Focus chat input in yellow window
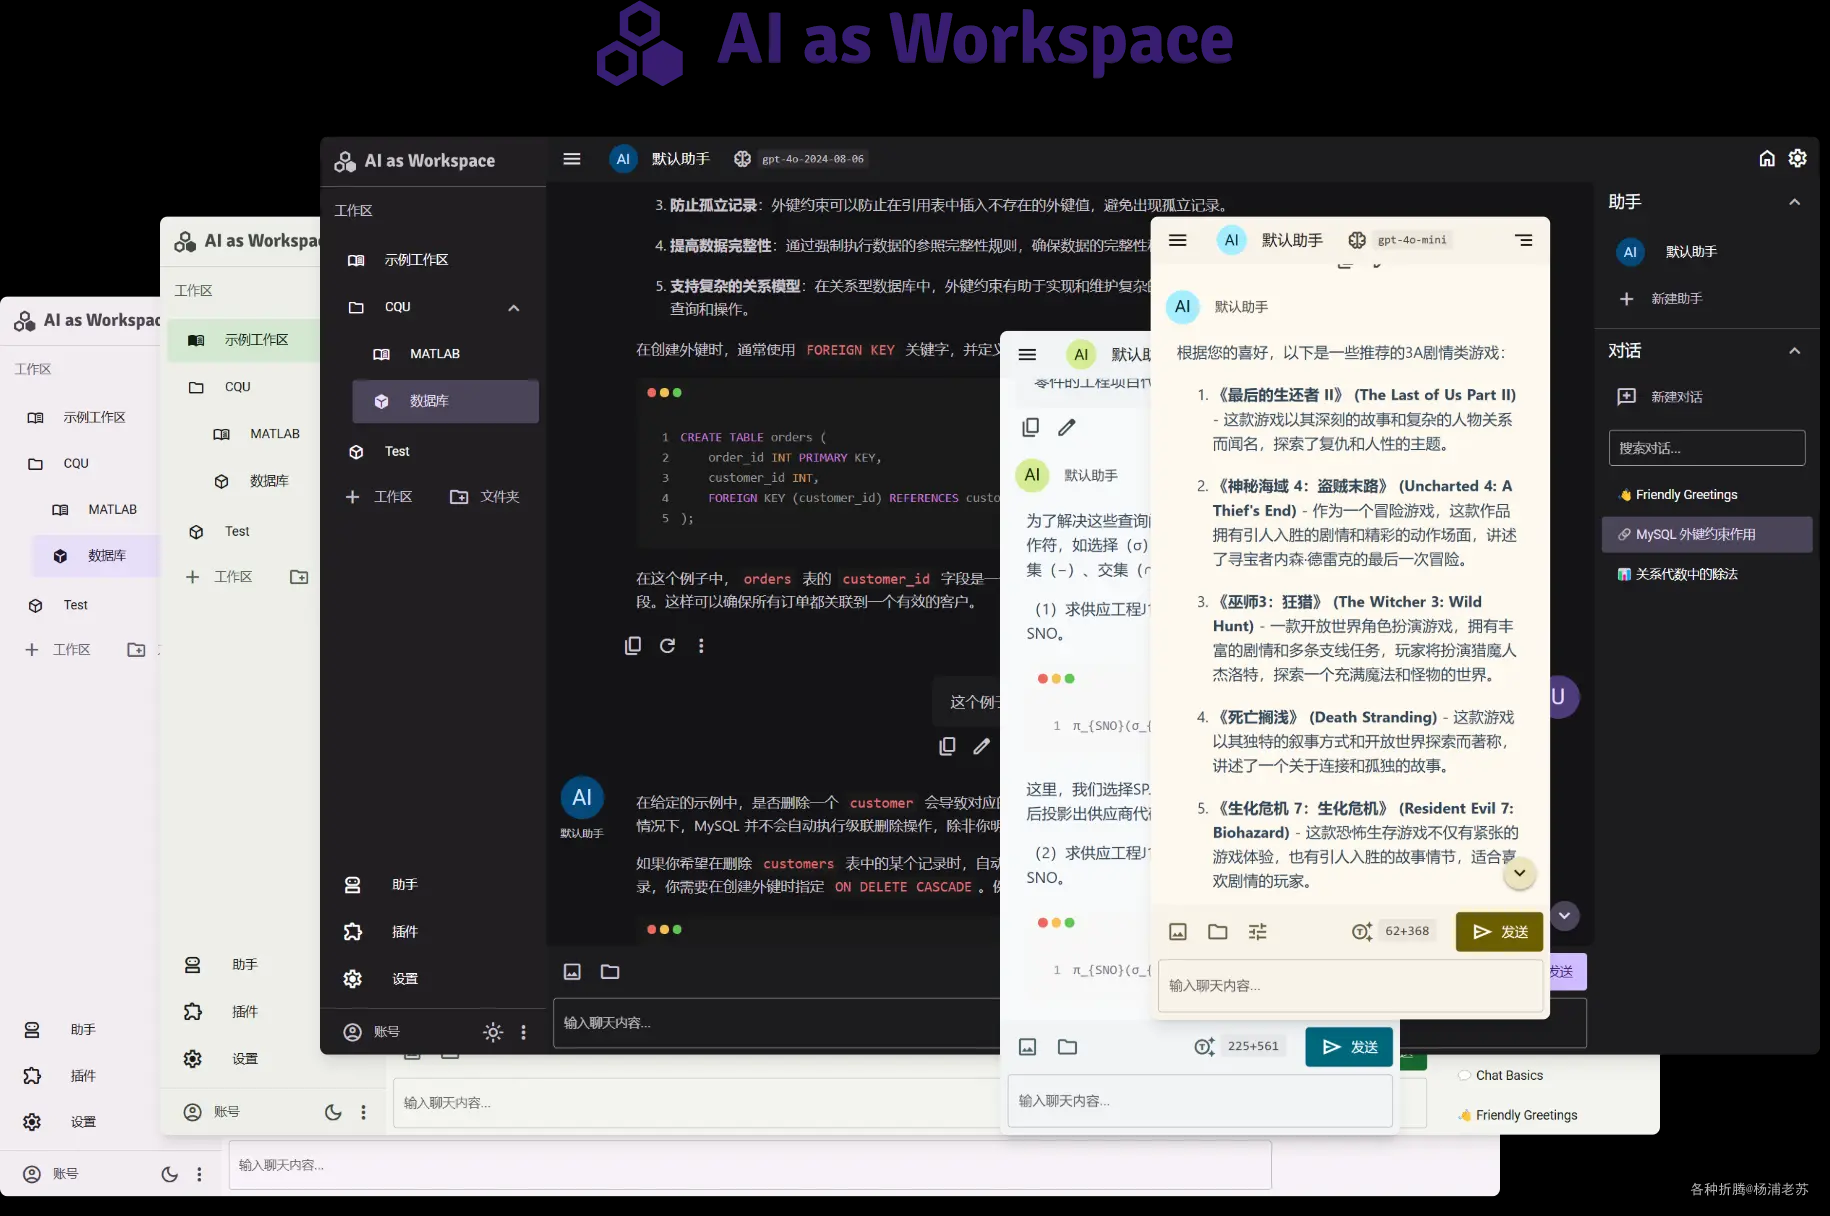Viewport: 1830px width, 1216px height. tap(1350, 985)
